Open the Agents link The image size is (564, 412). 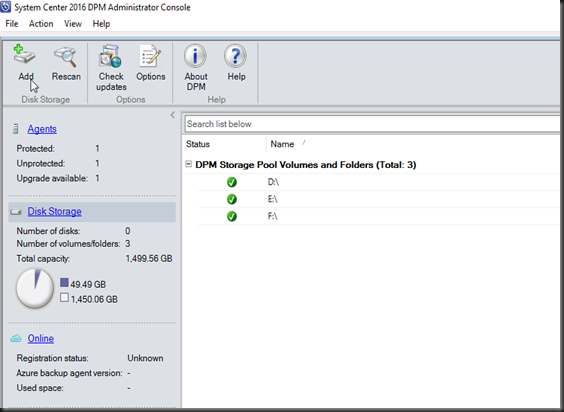pos(42,129)
